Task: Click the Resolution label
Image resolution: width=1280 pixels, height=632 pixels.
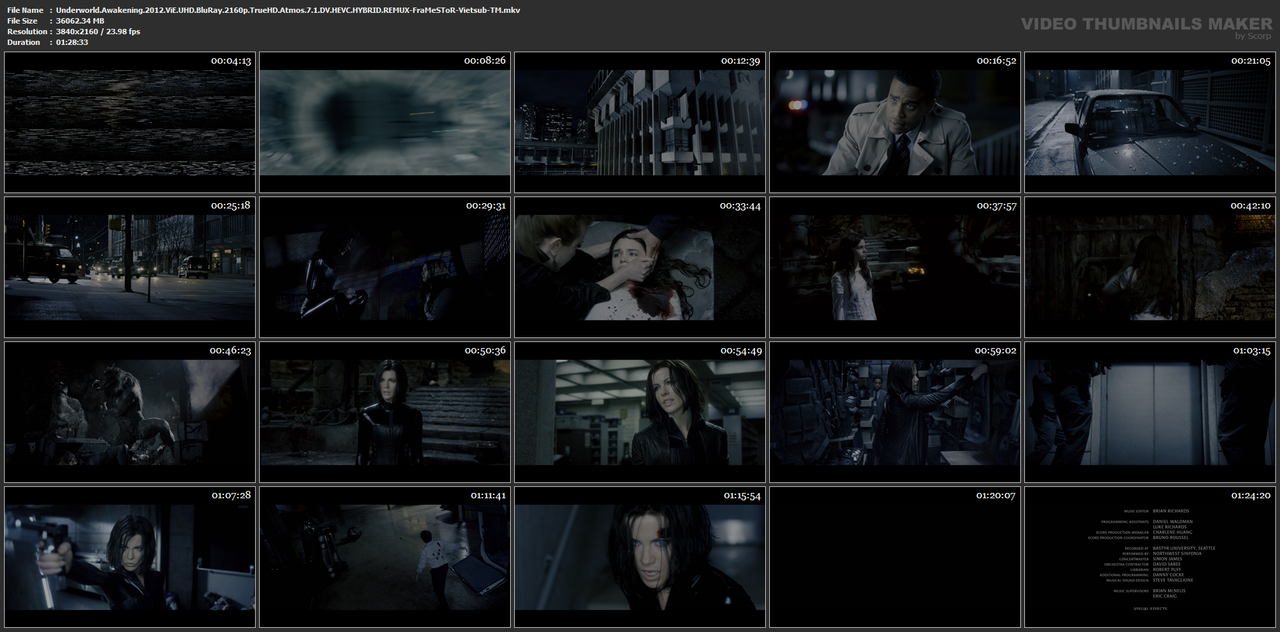Action: click(x=25, y=31)
